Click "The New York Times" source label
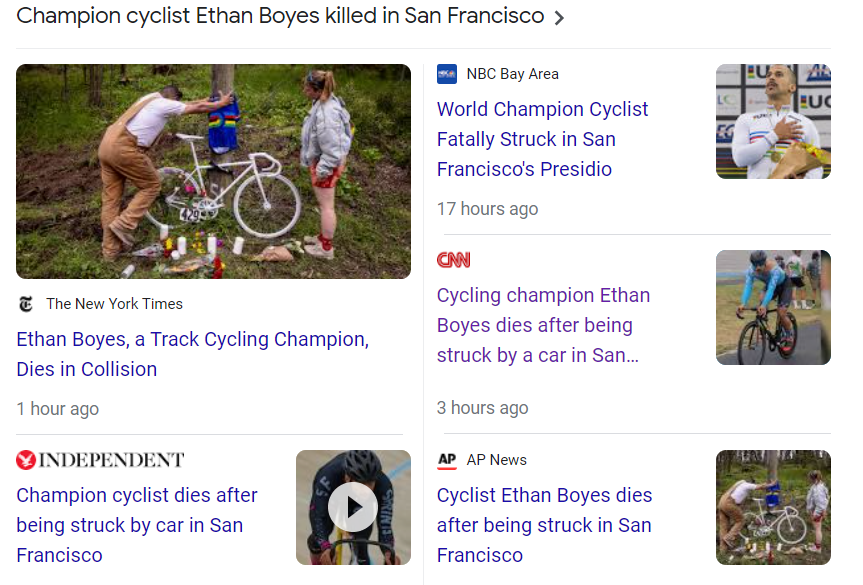 (114, 304)
